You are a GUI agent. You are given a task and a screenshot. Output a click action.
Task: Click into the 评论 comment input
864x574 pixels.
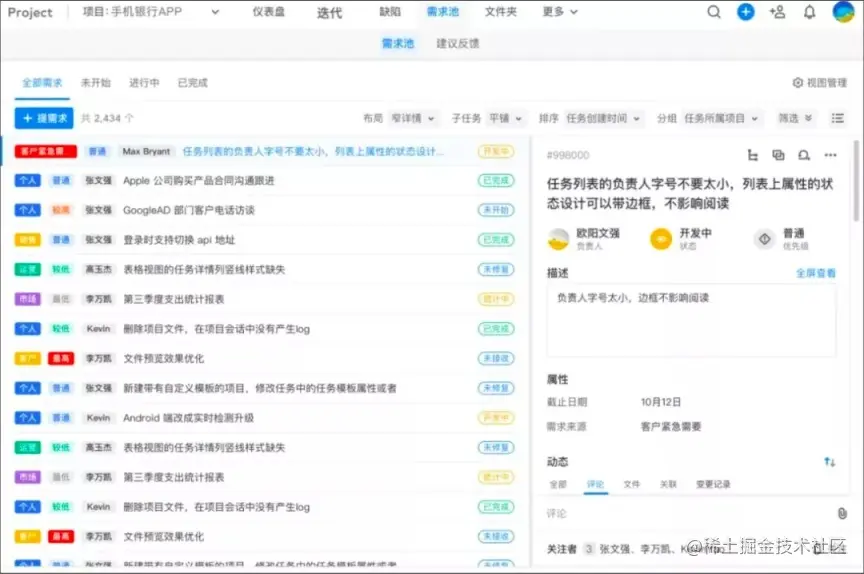689,513
